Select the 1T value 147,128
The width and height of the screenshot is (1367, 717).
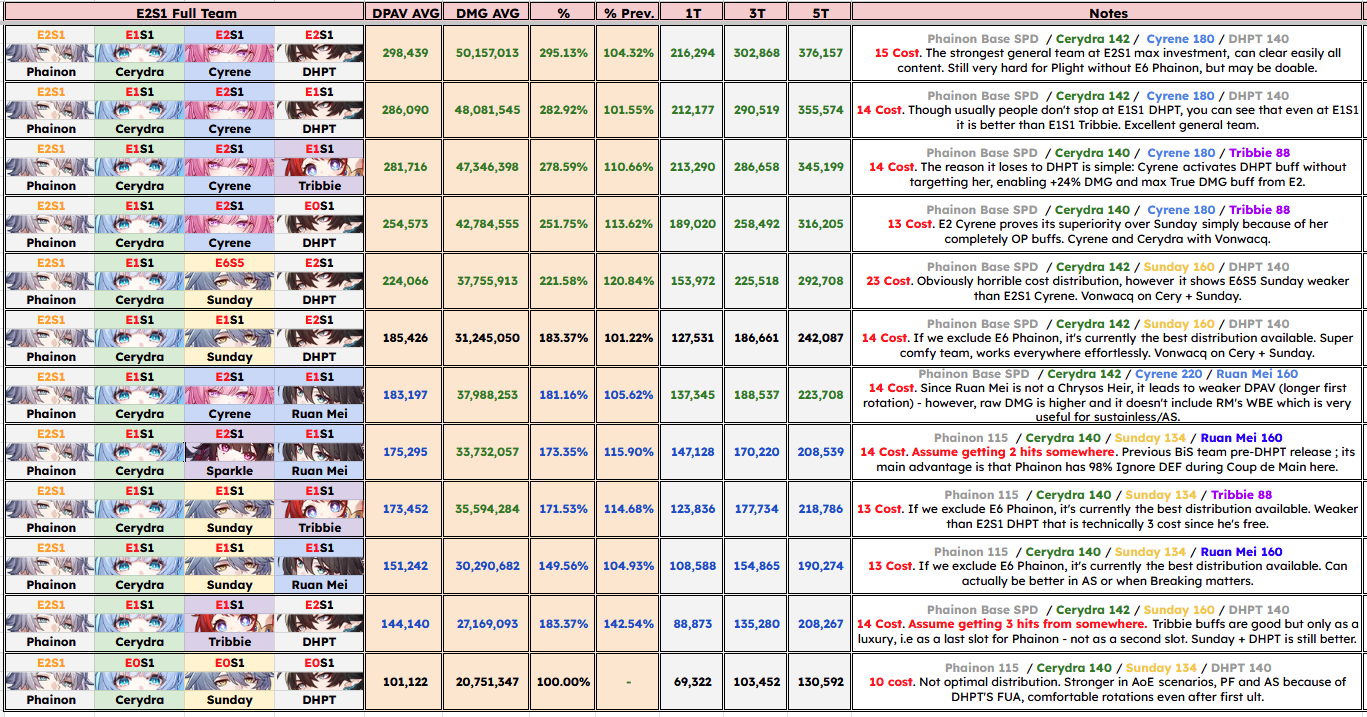click(x=693, y=452)
